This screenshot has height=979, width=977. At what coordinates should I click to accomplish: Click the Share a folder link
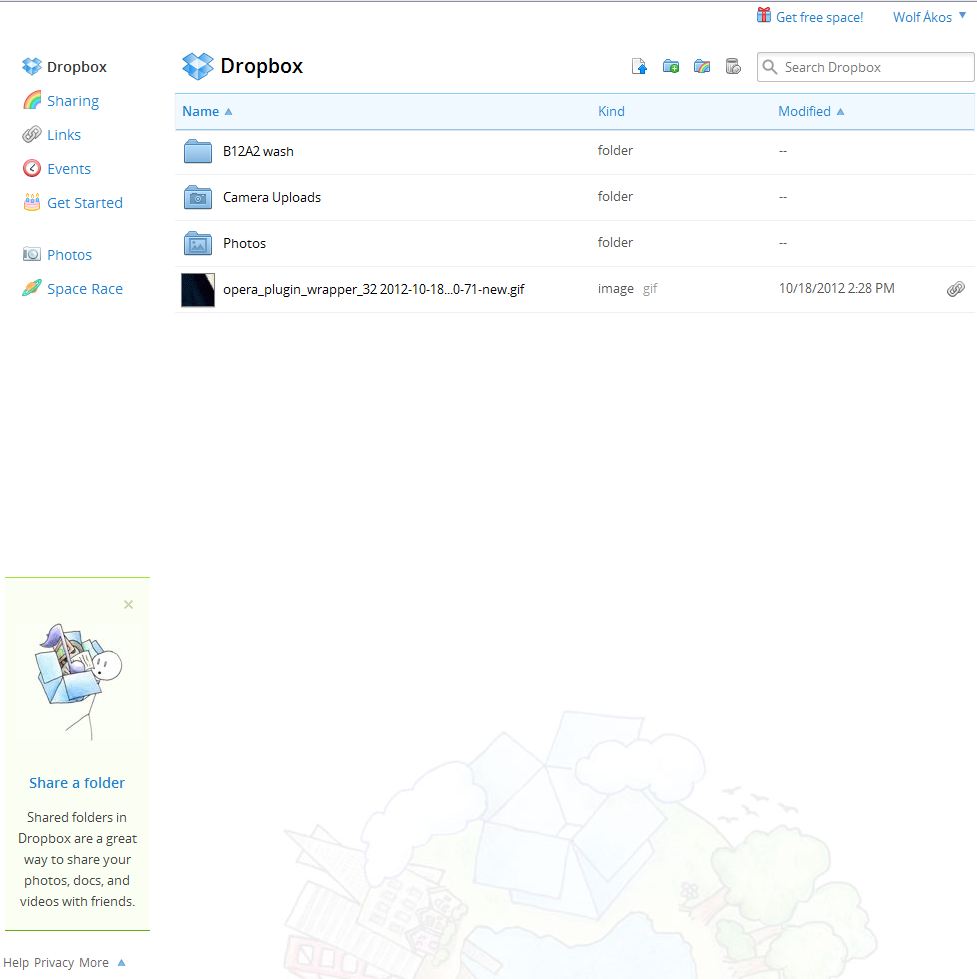[77, 782]
